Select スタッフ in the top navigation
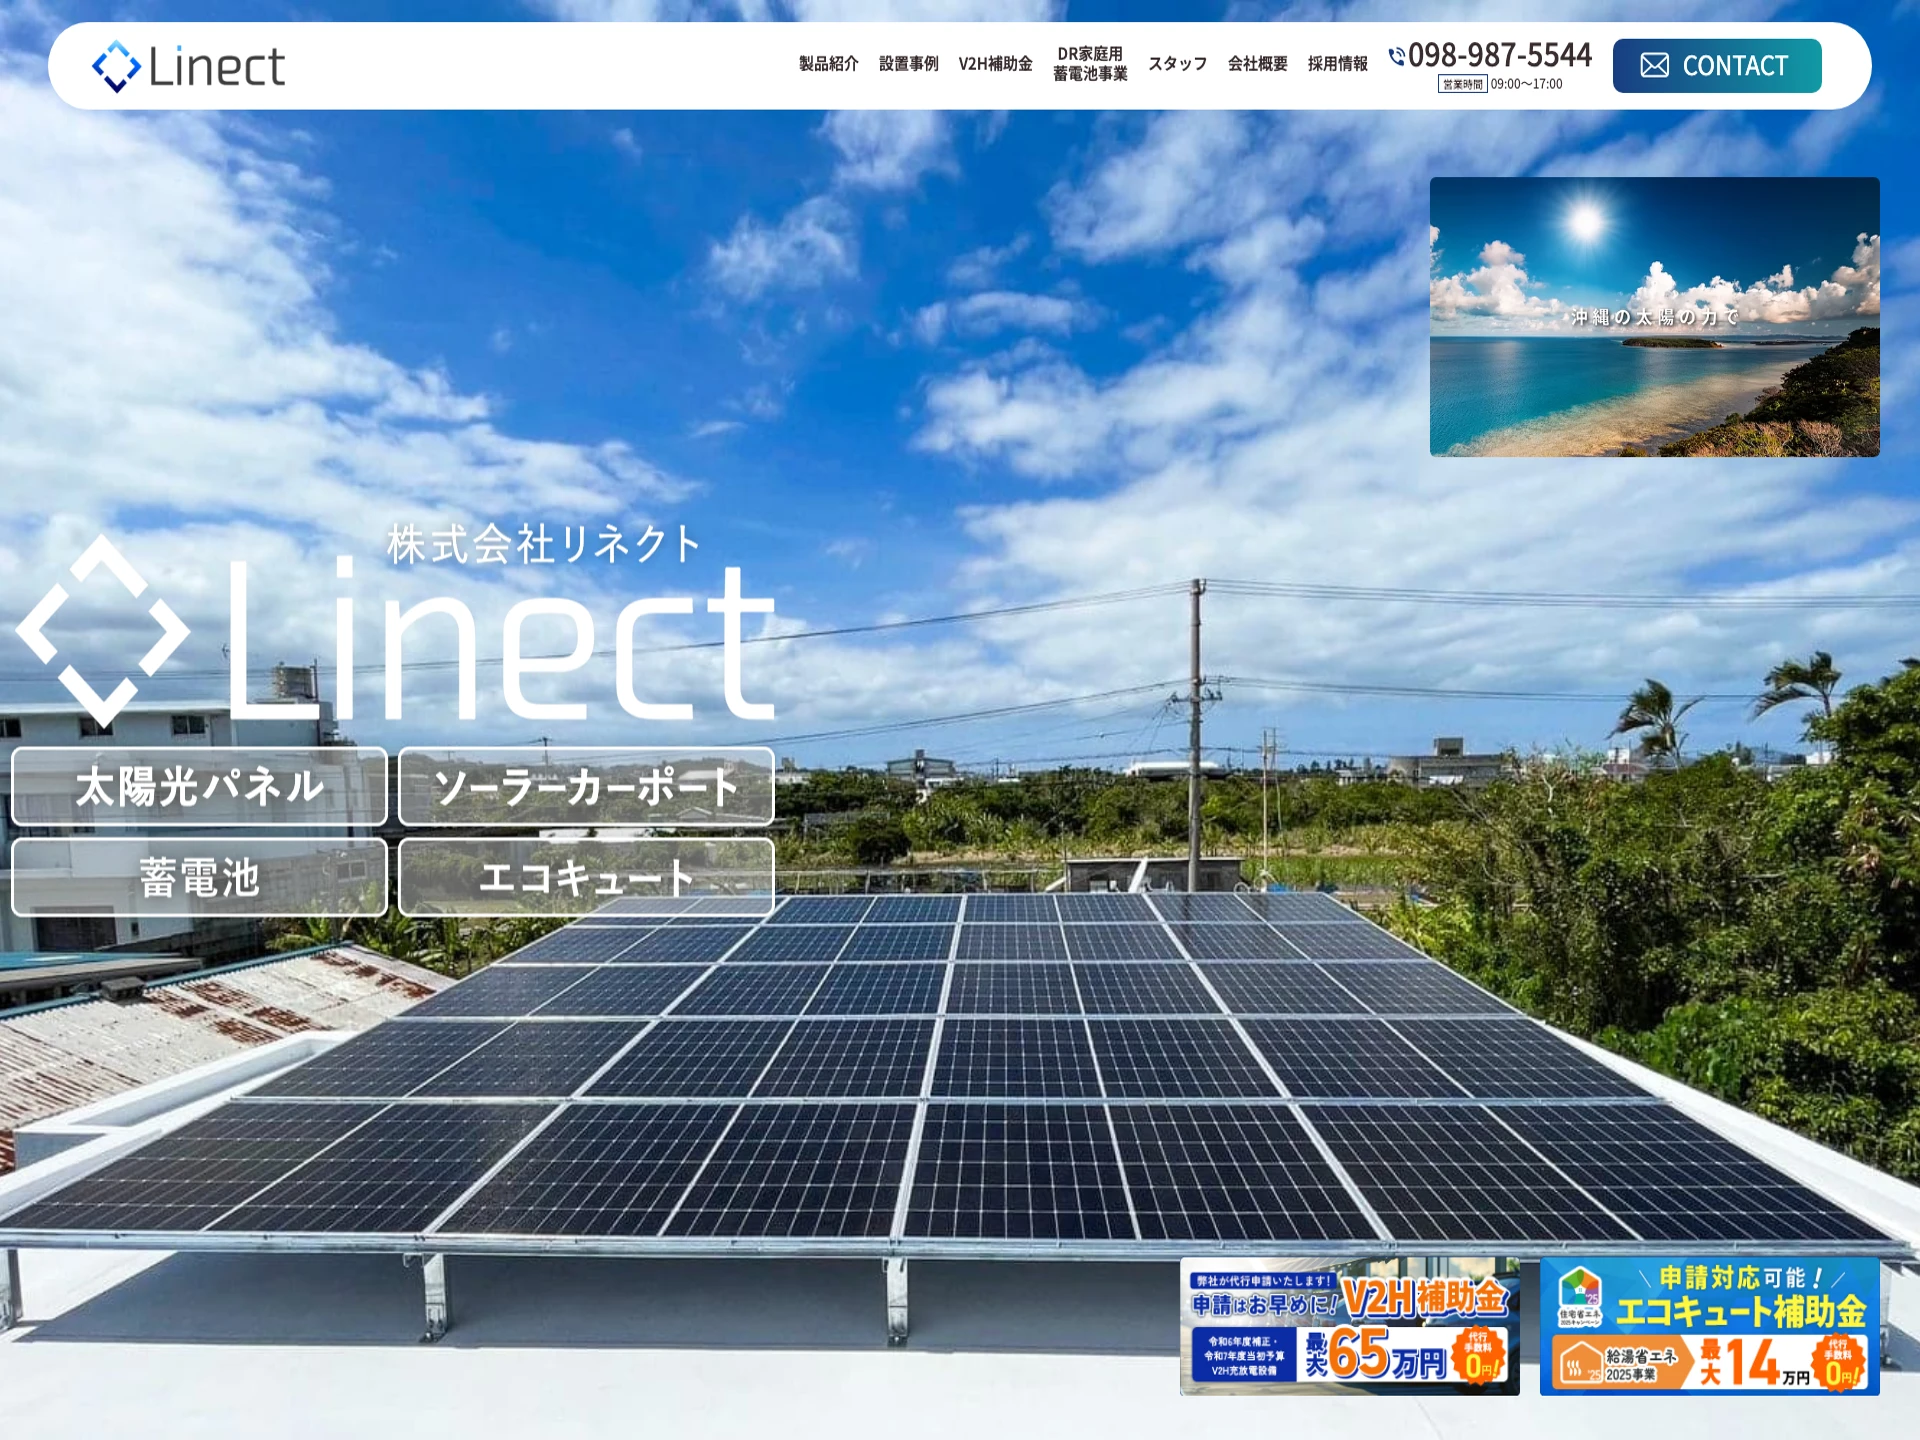Viewport: 1920px width, 1440px height. pos(1177,64)
